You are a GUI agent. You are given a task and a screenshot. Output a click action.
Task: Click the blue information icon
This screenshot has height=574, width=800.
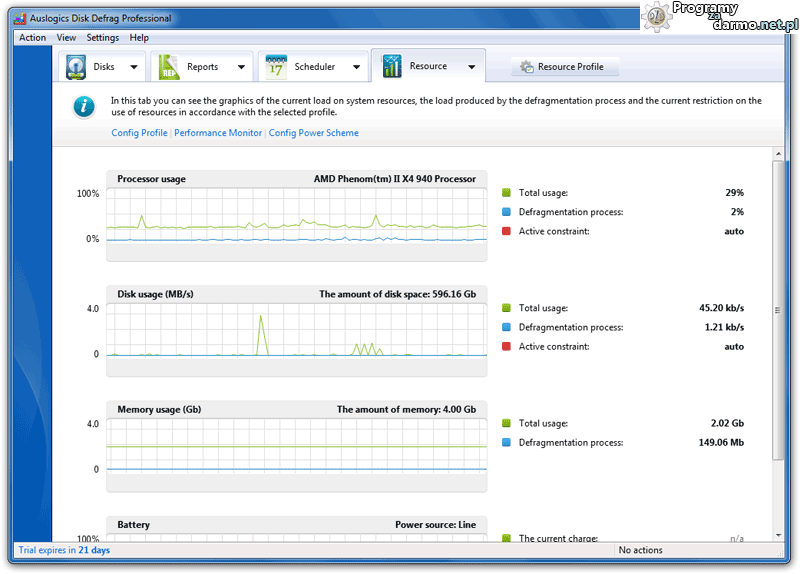click(x=86, y=106)
